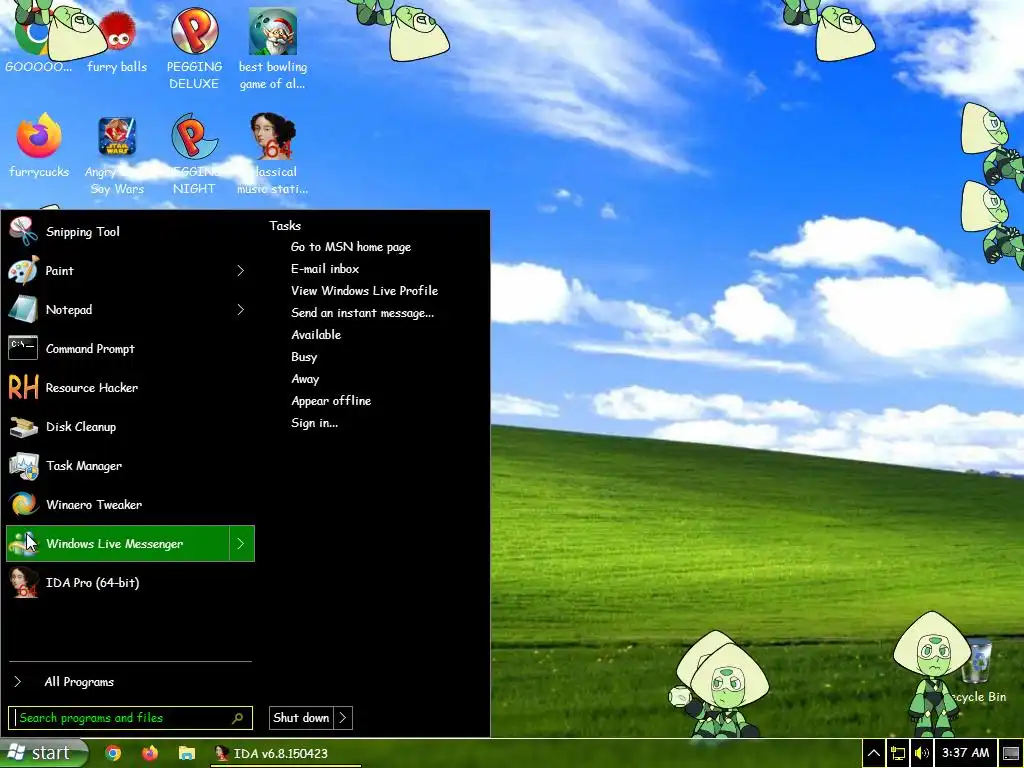Screen dimensions: 1024x768
Task: Select classical music station desktop icon
Action: (x=272, y=155)
